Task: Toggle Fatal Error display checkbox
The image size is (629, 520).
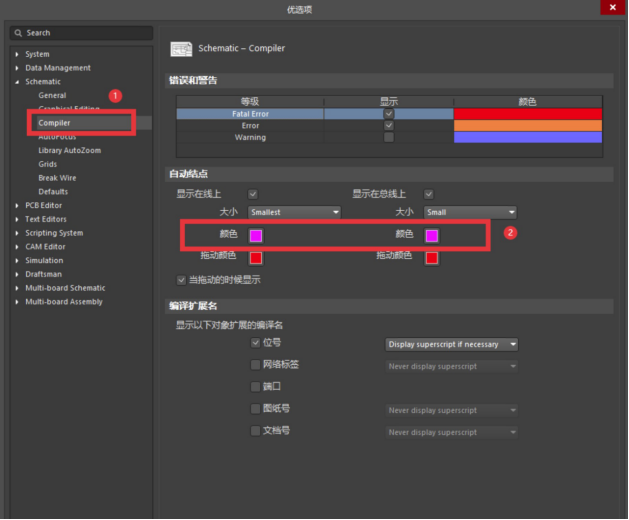Action: click(x=389, y=114)
